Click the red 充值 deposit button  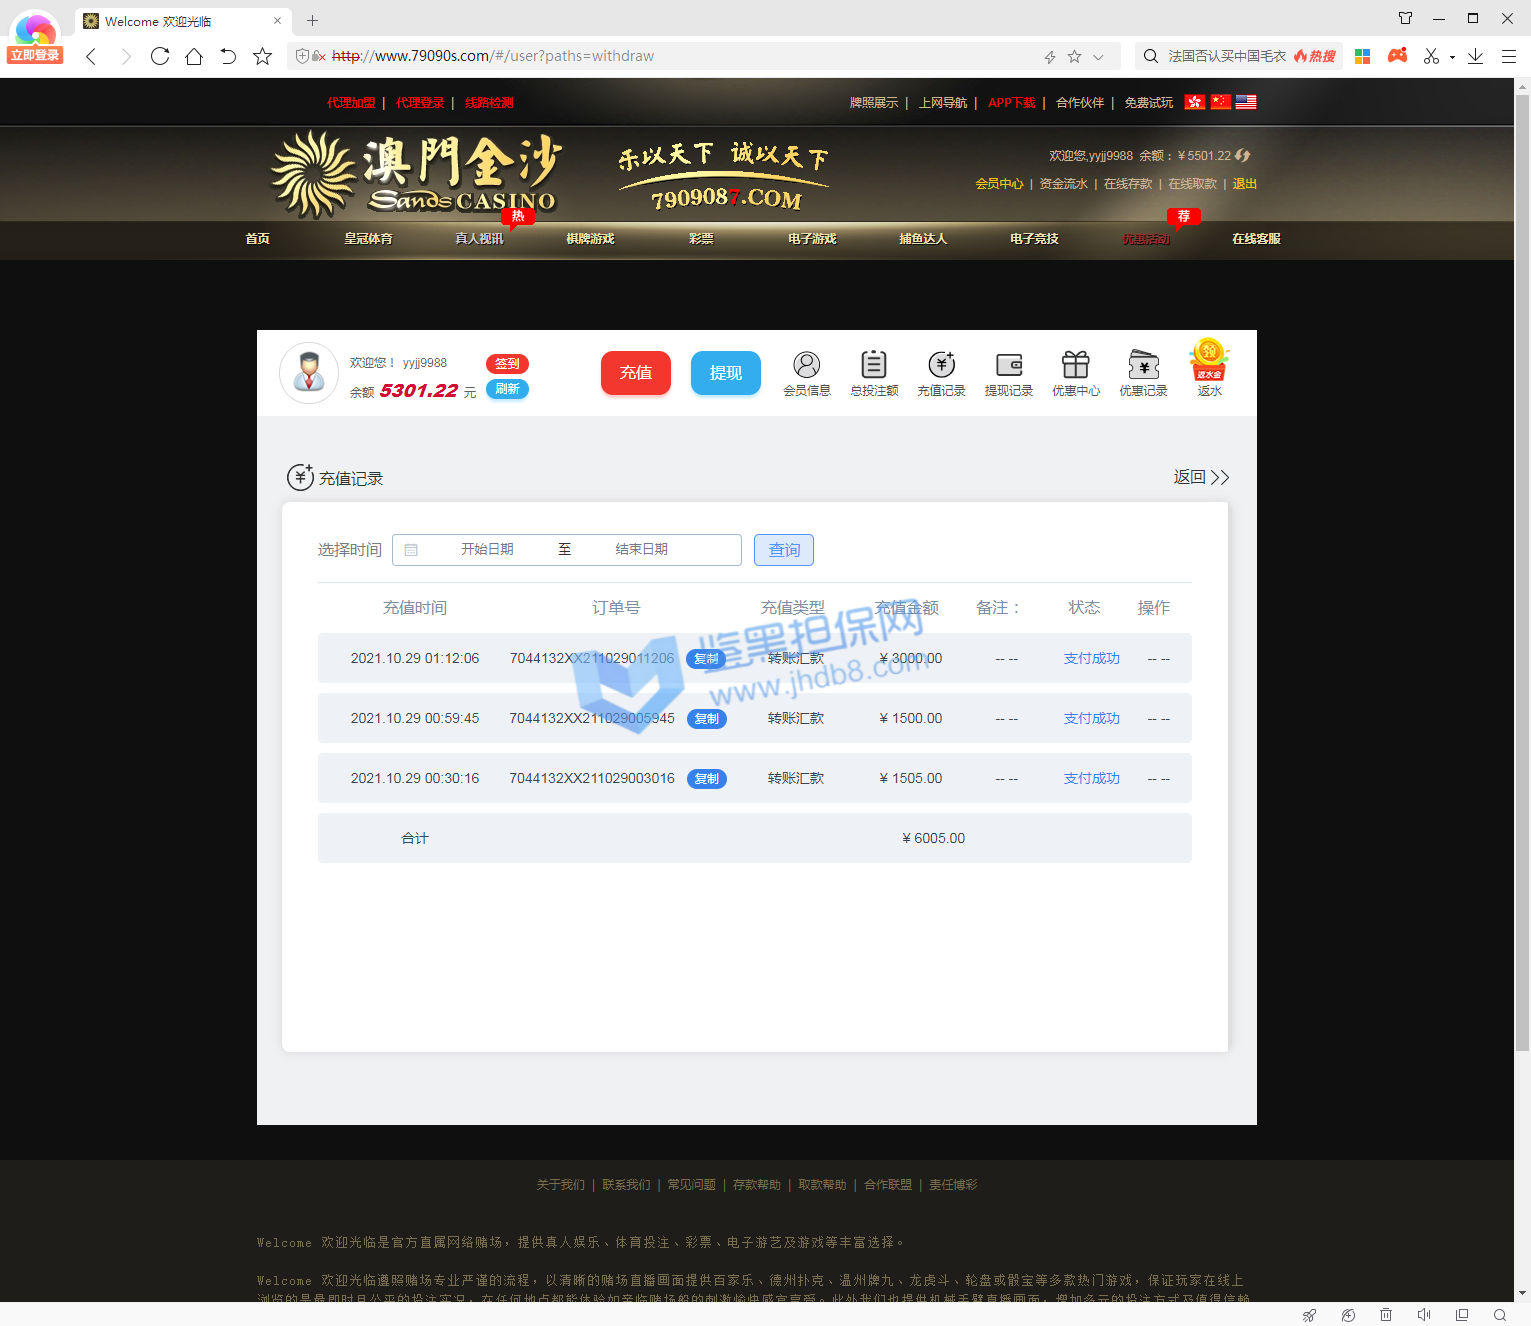click(635, 373)
